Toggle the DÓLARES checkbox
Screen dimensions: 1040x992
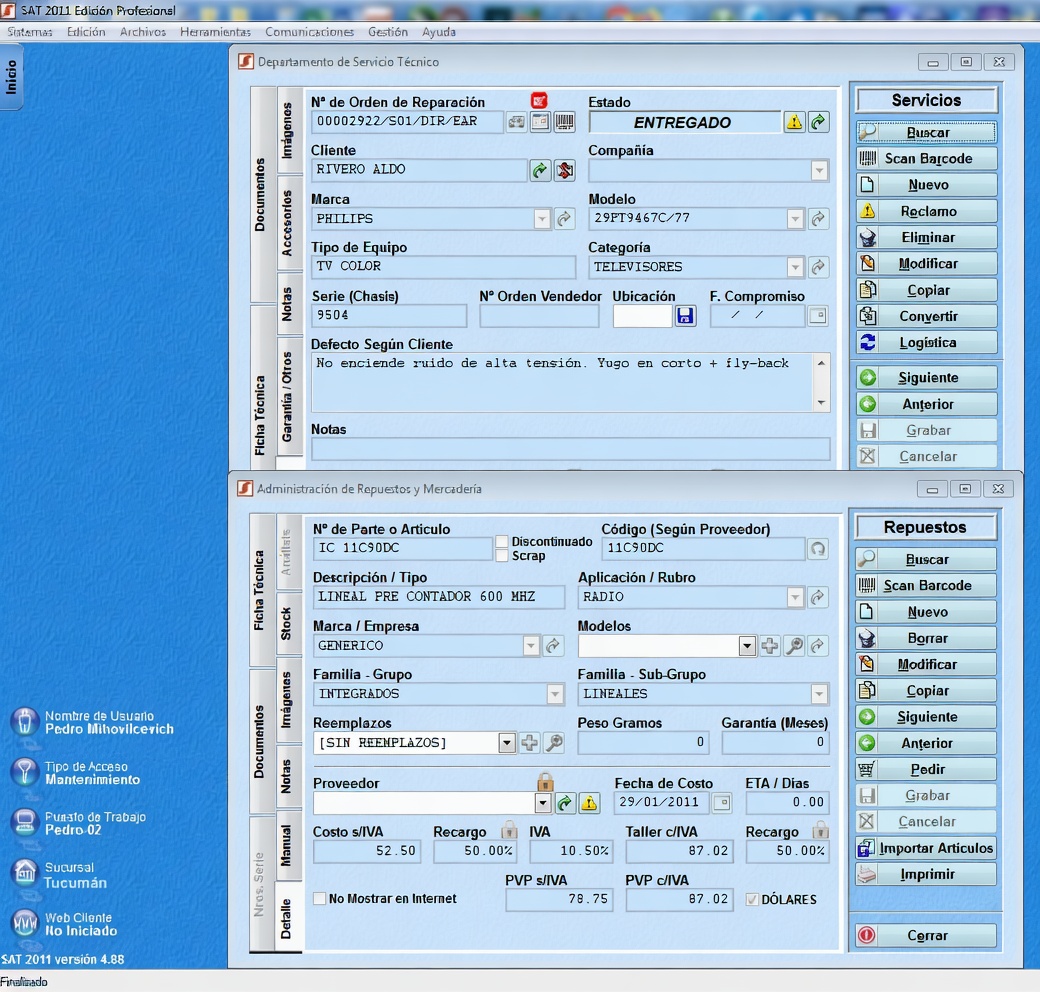click(x=752, y=899)
